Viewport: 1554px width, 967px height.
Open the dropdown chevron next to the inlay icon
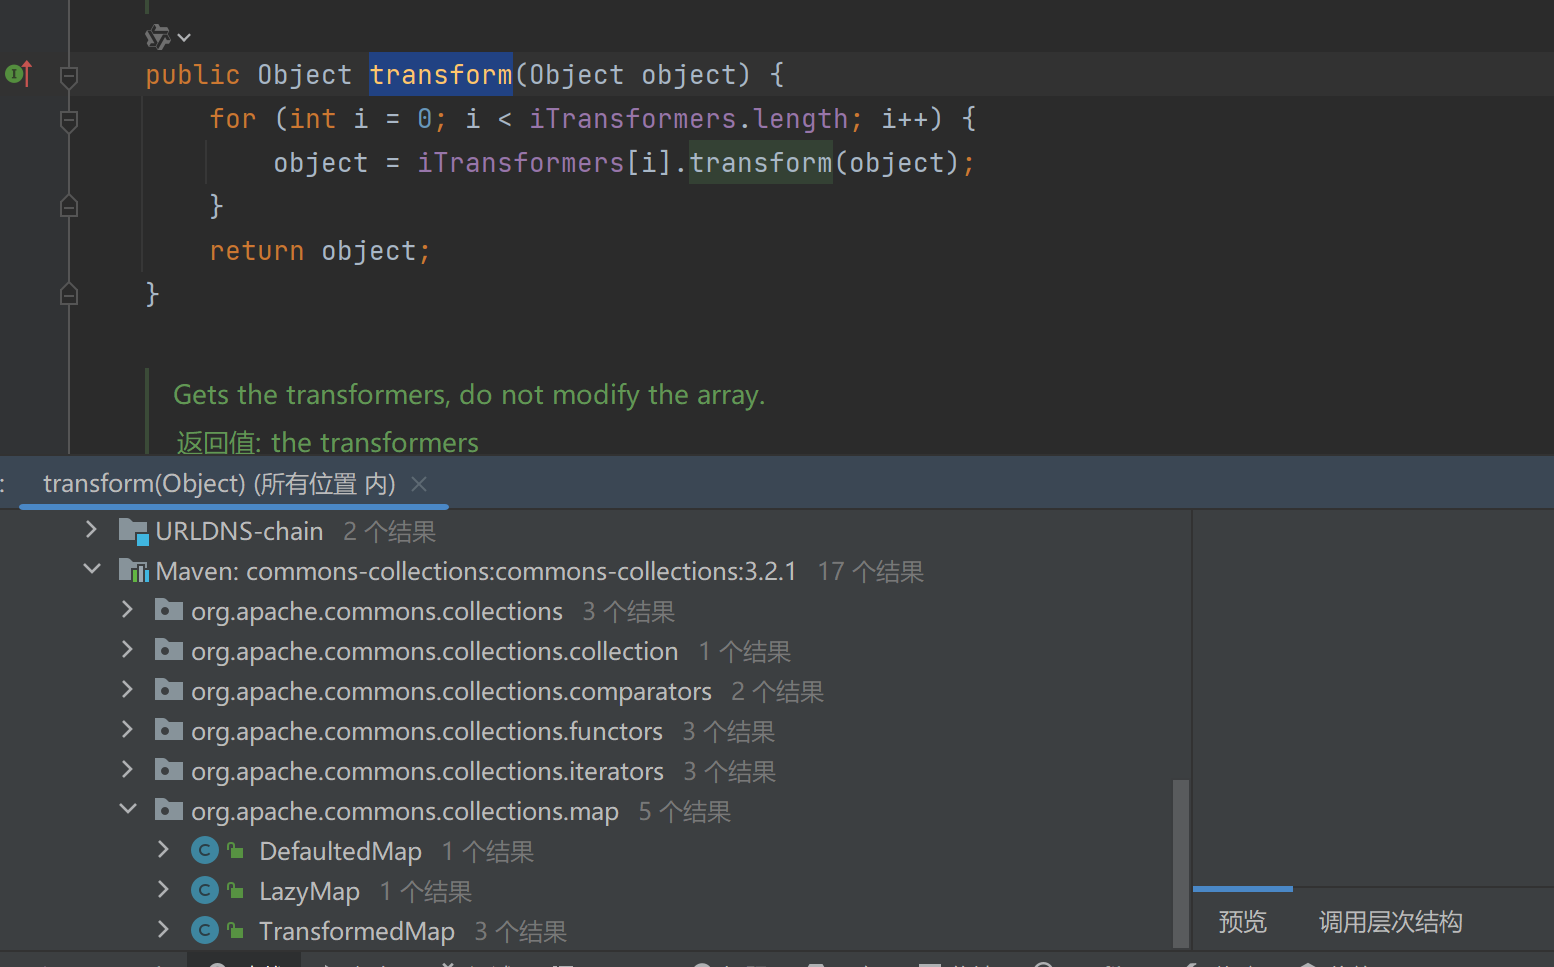point(184,38)
